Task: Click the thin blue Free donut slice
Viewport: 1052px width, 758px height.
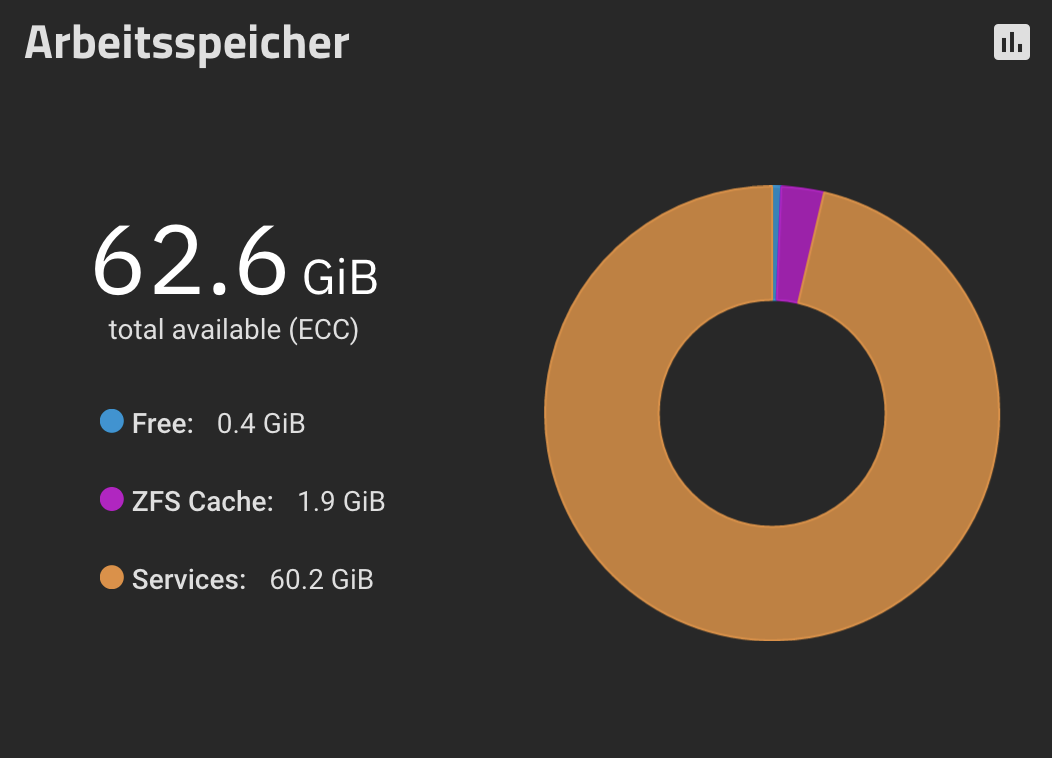Action: 776,243
